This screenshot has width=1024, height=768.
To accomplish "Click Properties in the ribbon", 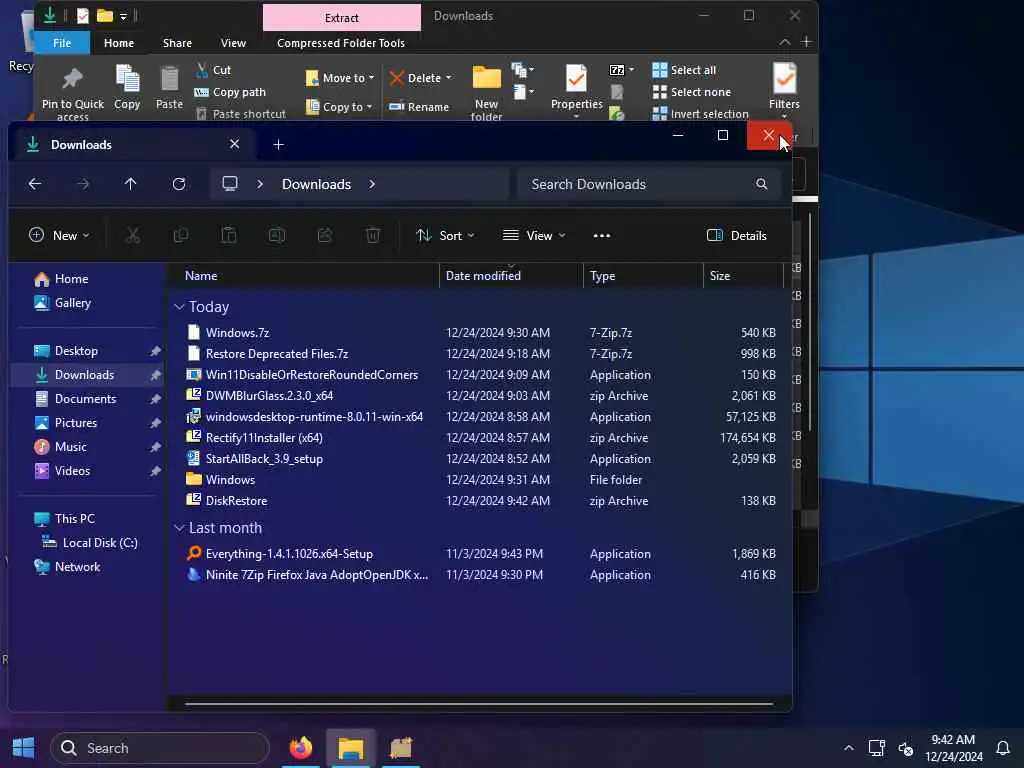I will 577,89.
